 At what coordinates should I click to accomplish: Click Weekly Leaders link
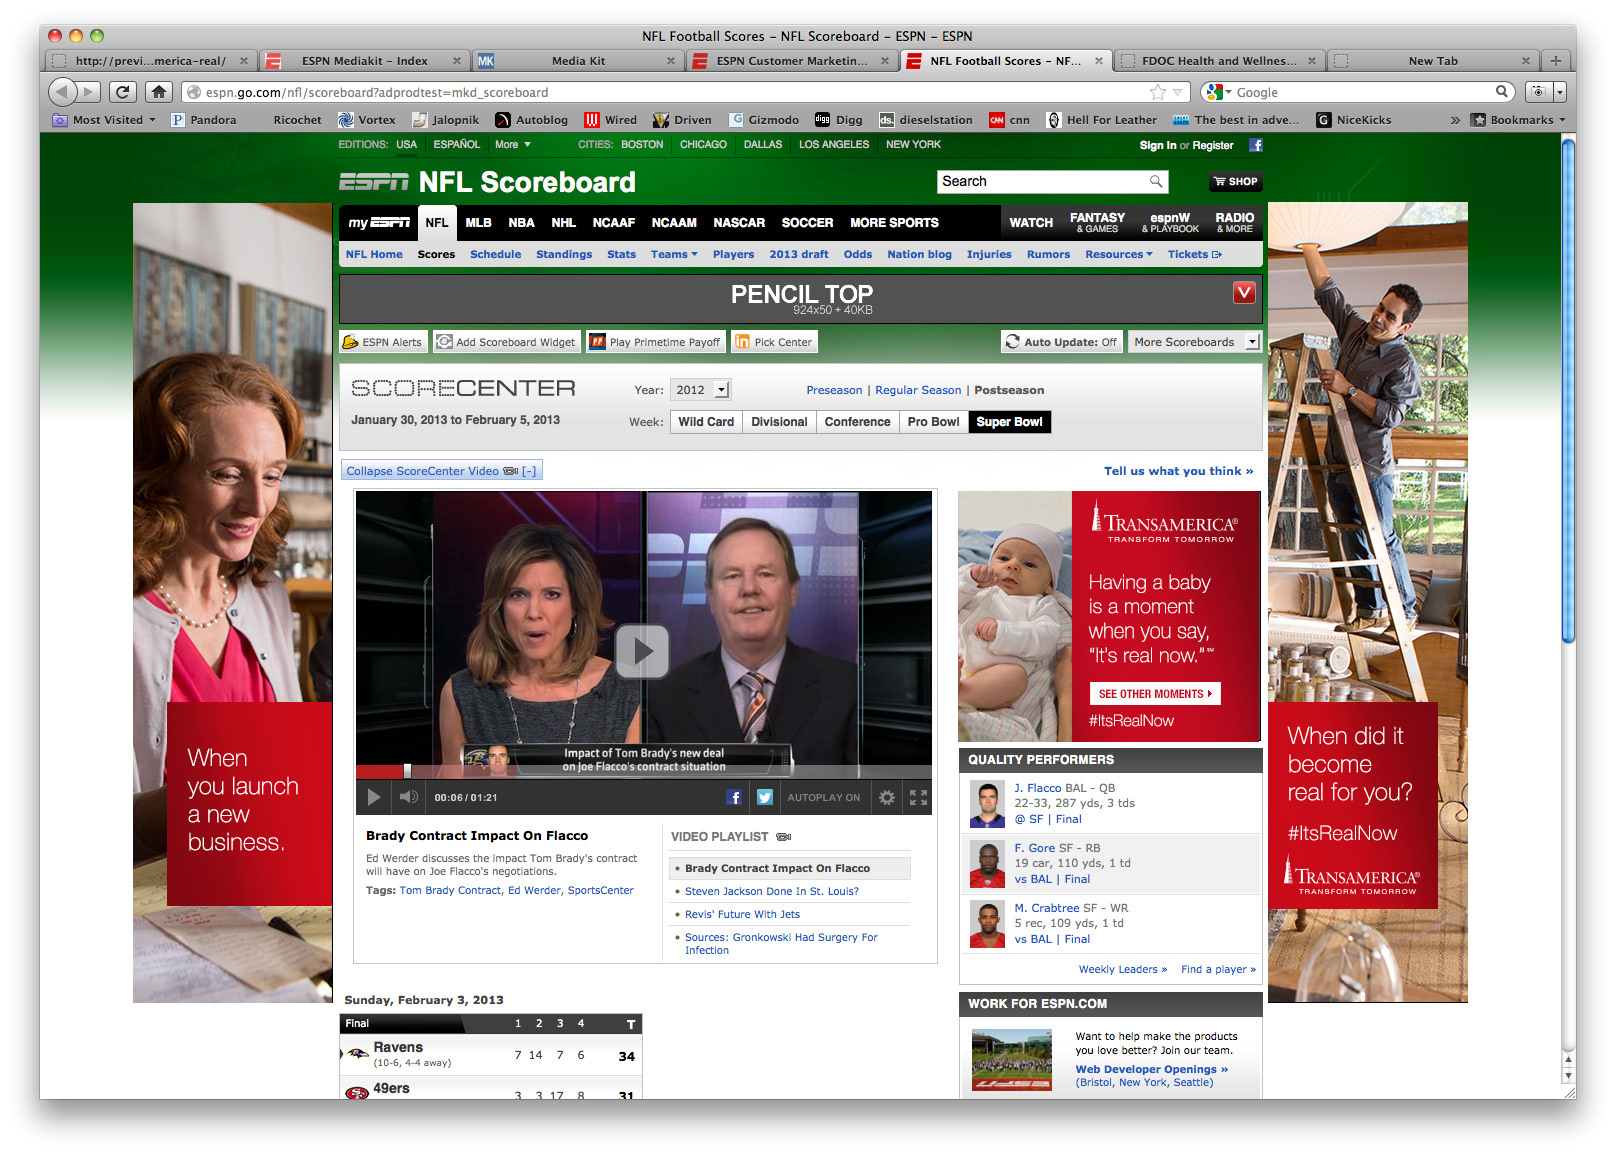[1122, 969]
